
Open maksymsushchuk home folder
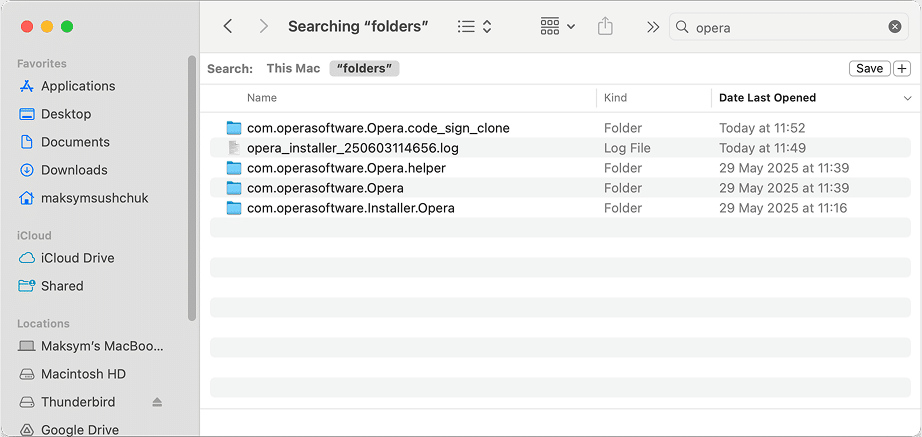[95, 198]
